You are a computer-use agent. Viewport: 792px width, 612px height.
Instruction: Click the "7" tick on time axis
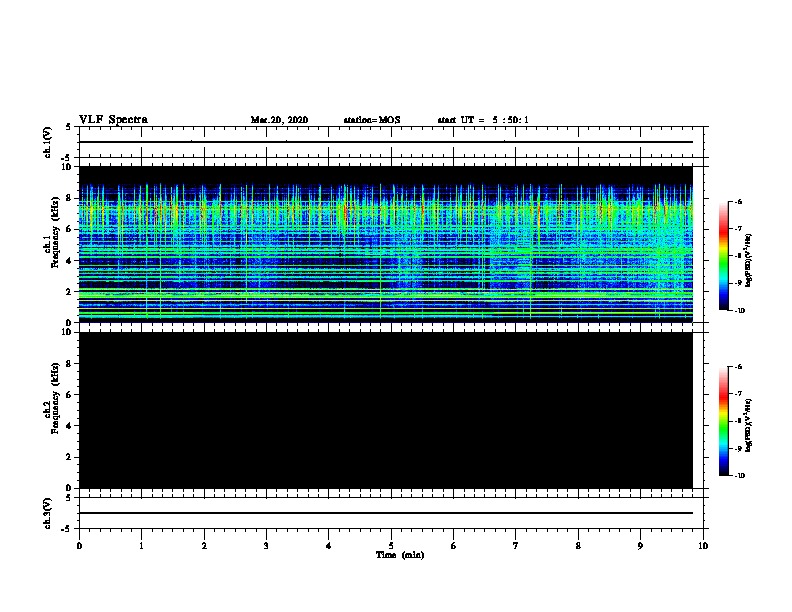[516, 546]
